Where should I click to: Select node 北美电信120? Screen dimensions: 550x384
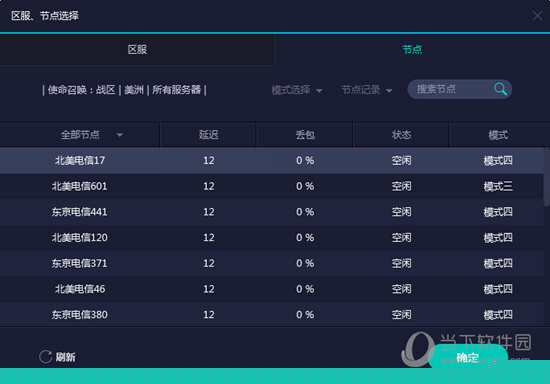[x=272, y=237]
